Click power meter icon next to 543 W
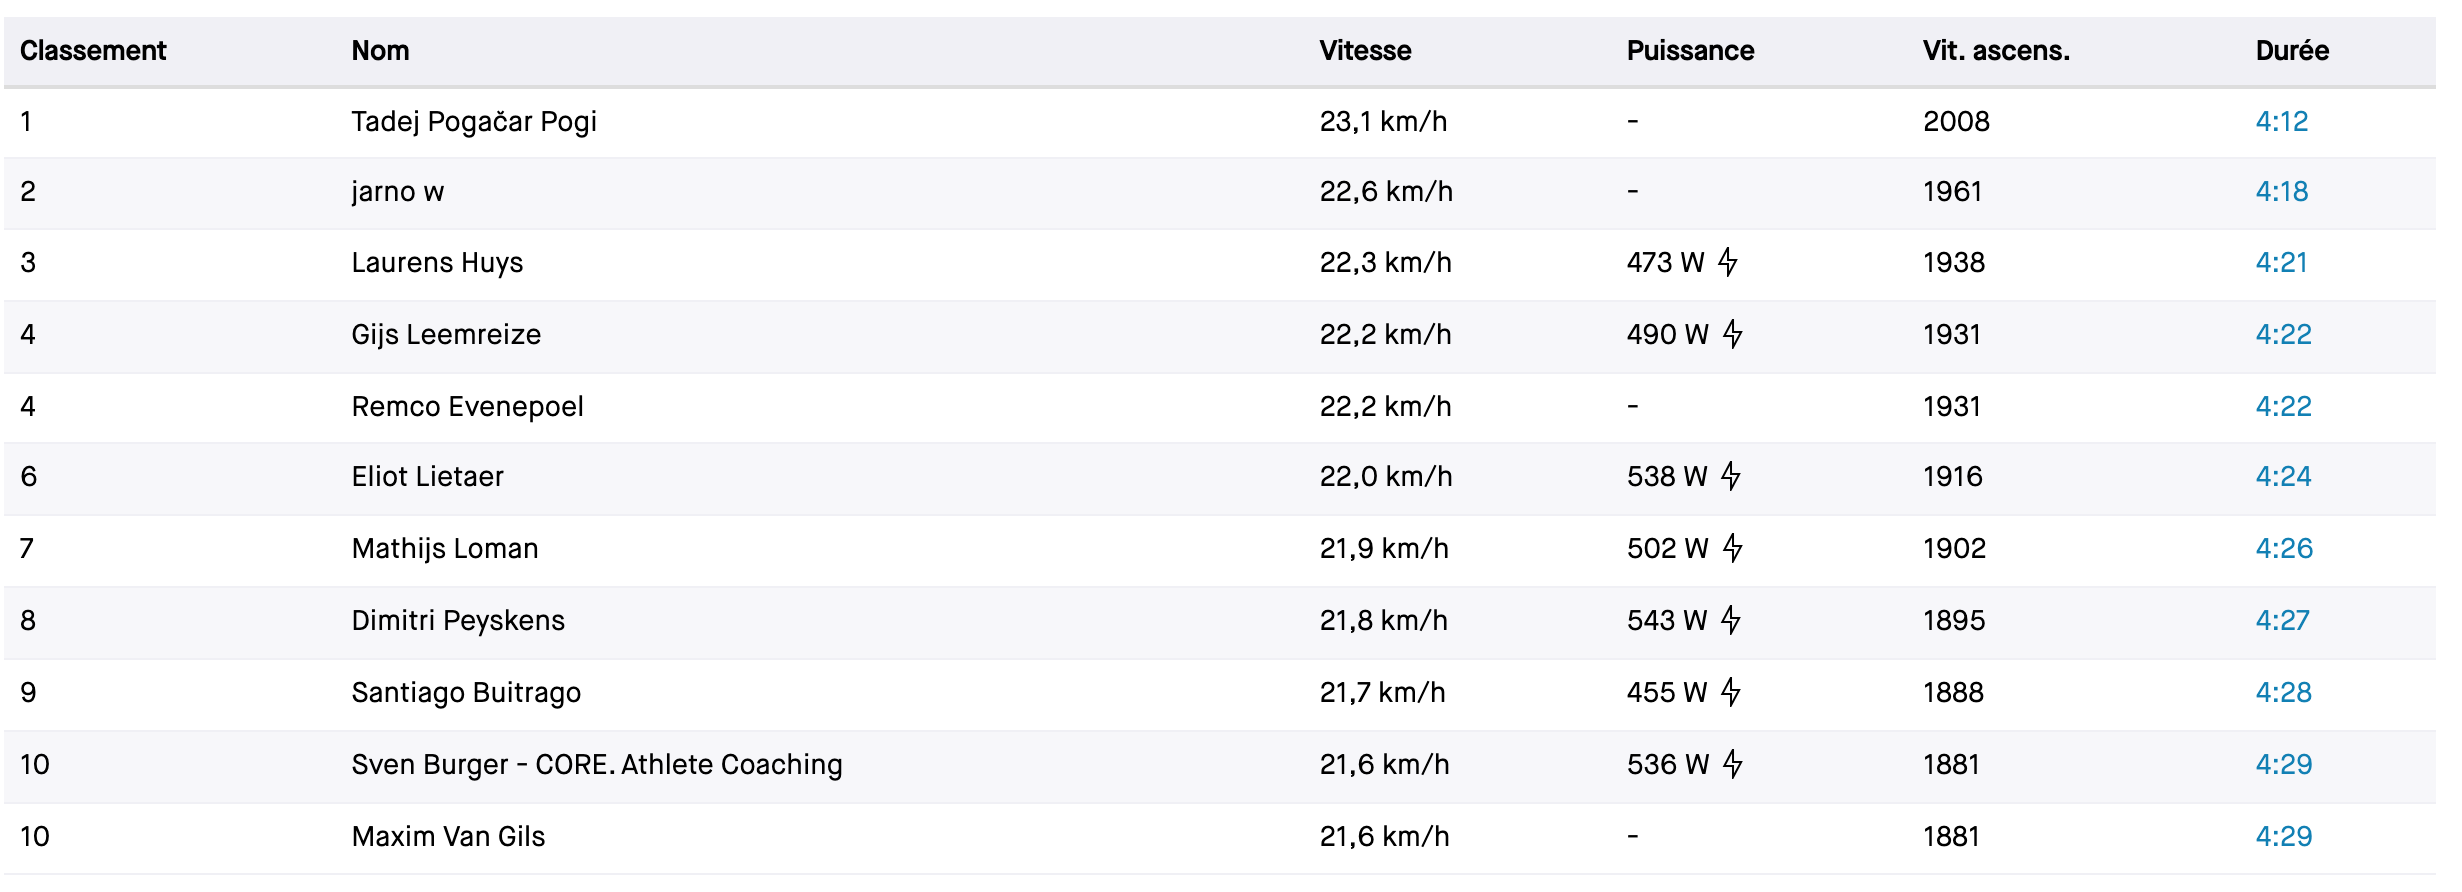This screenshot has width=2462, height=892. coord(1730,620)
